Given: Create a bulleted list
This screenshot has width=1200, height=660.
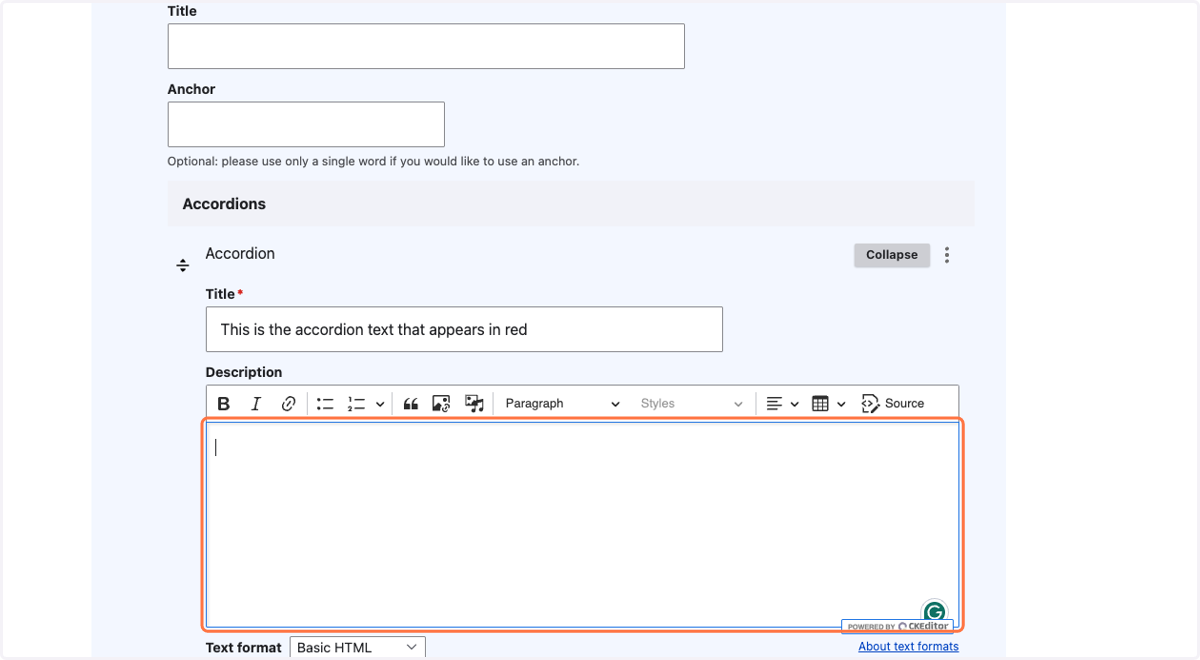Looking at the screenshot, I should point(325,404).
